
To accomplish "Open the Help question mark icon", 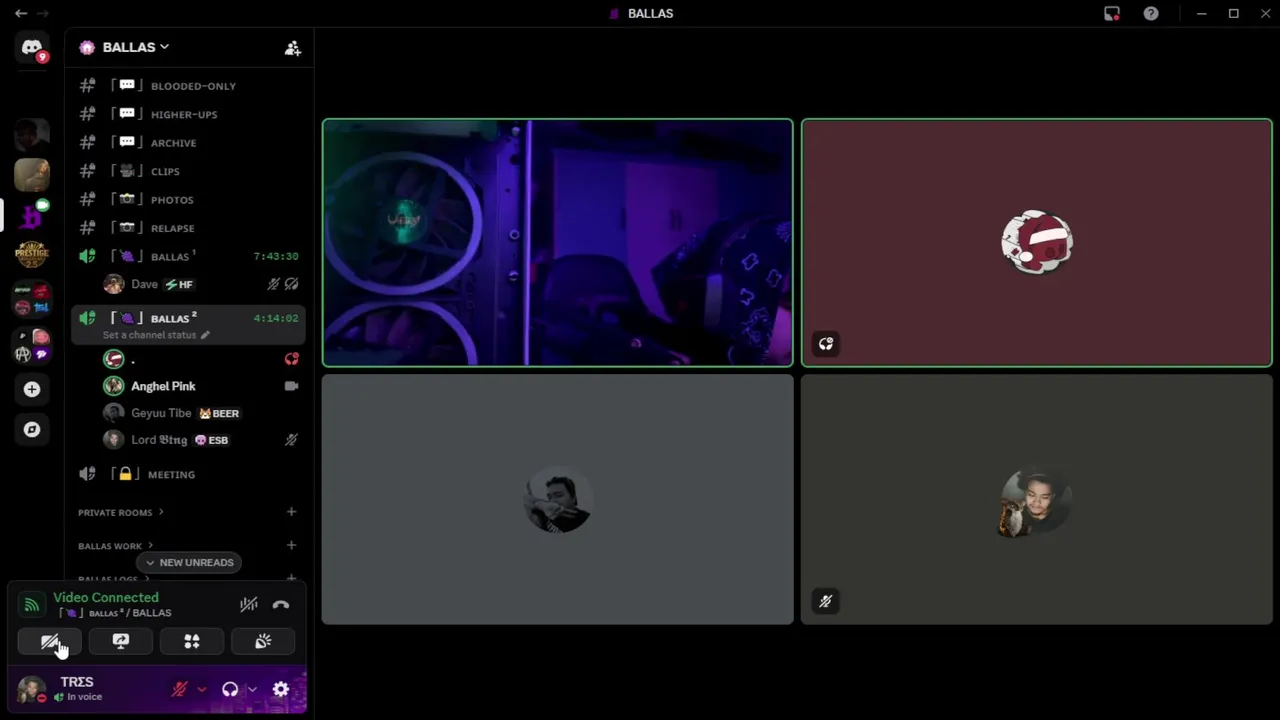I will (x=1151, y=13).
